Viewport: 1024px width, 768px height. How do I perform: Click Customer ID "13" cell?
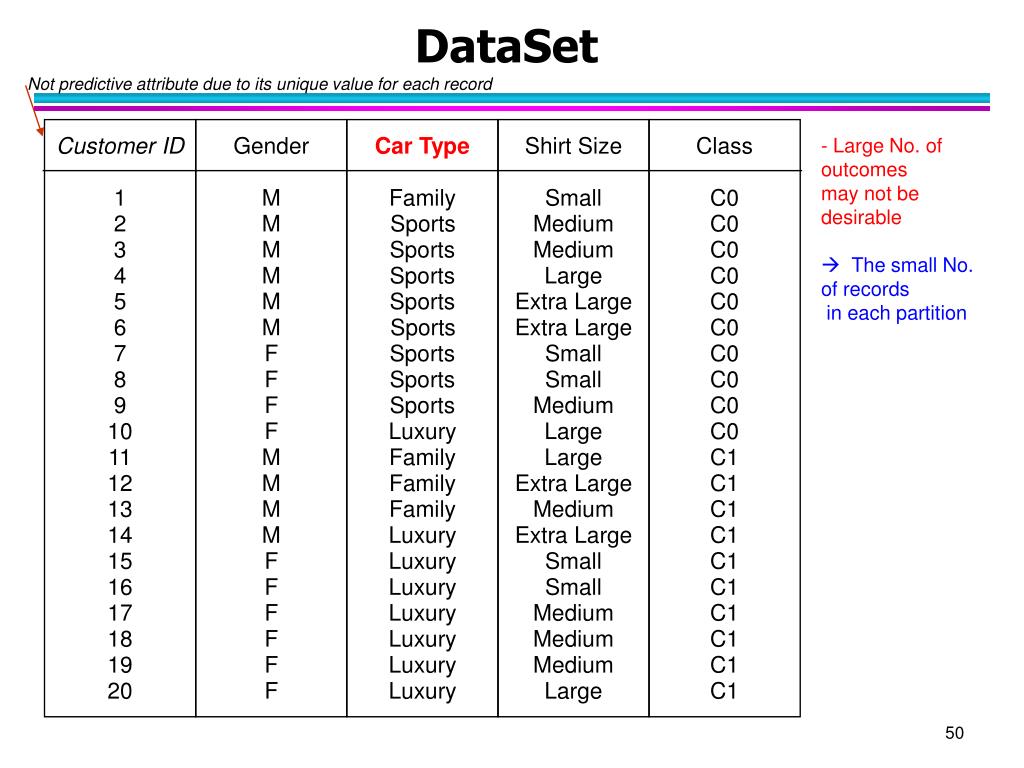pyautogui.click(x=120, y=509)
